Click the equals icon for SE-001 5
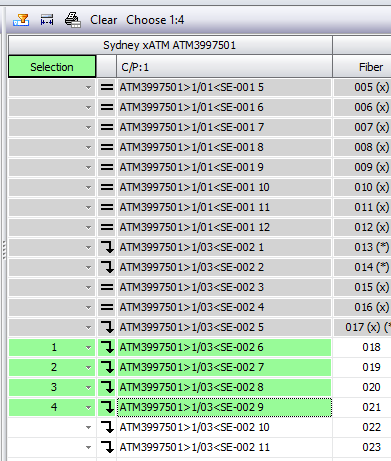This screenshot has width=391, height=461. (x=107, y=87)
